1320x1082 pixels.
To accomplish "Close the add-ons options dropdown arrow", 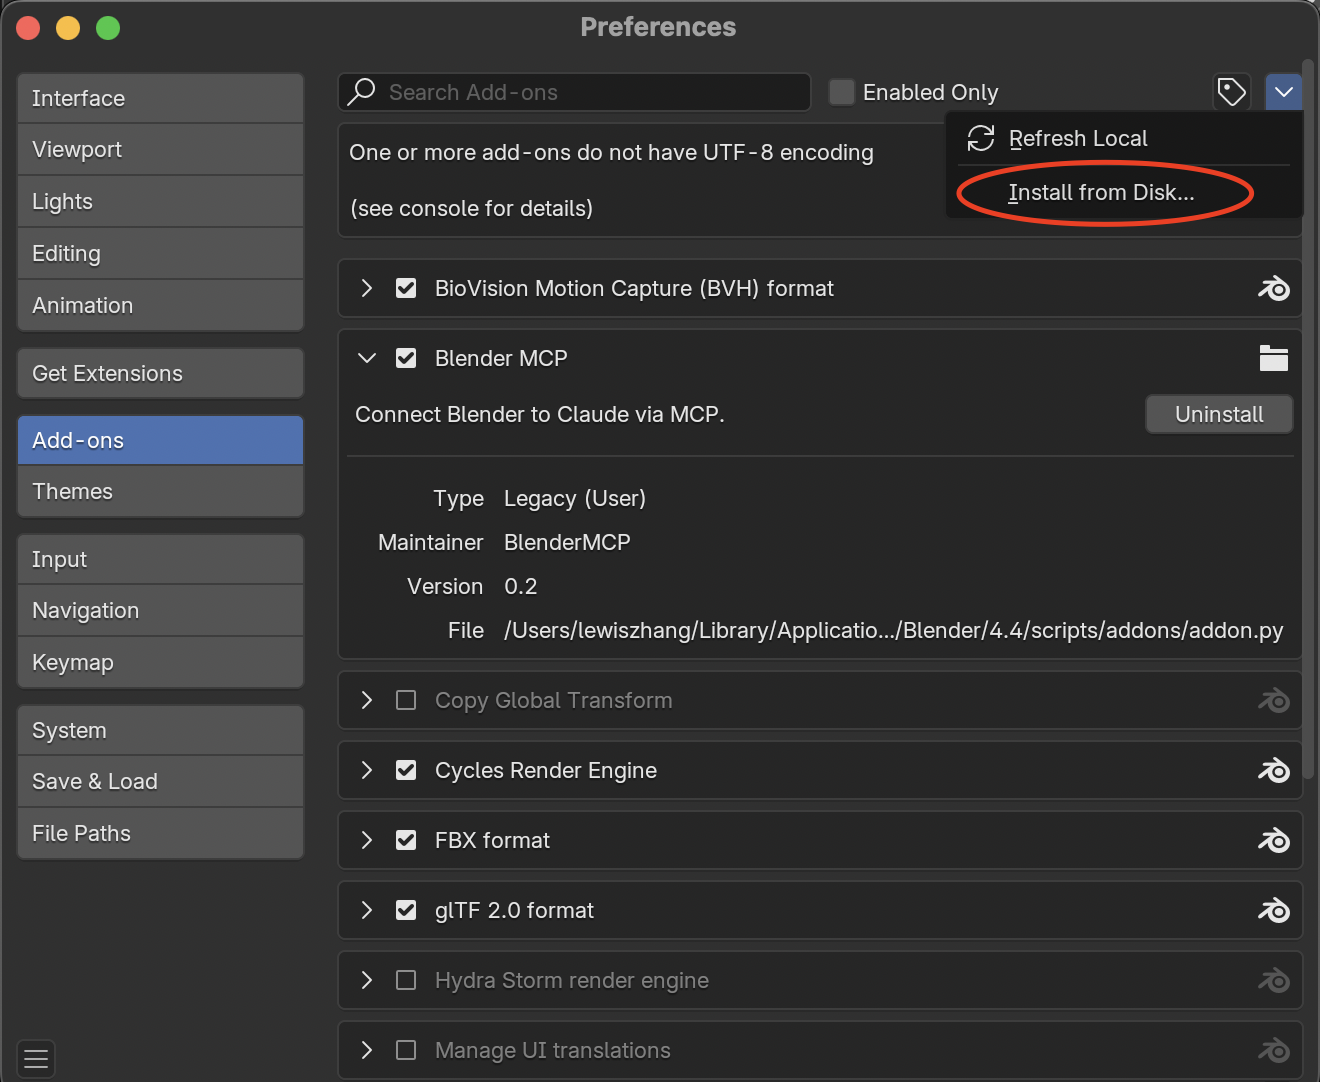I will pos(1283,92).
